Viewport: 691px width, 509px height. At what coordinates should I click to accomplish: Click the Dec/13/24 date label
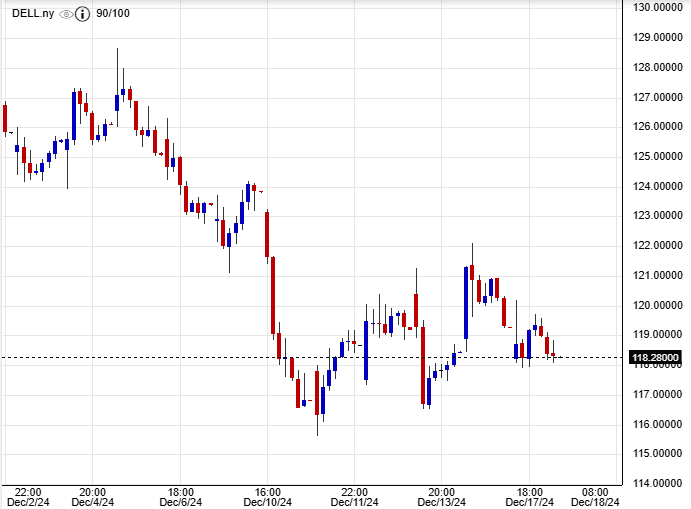pos(442,502)
